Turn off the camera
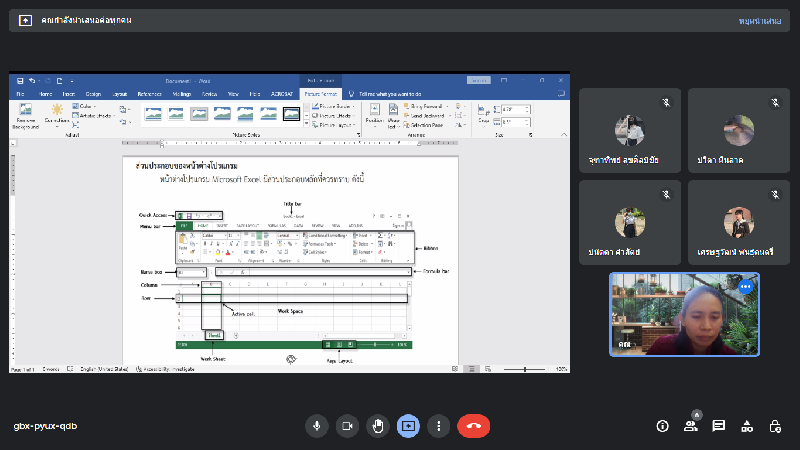The image size is (800, 450). [x=347, y=425]
